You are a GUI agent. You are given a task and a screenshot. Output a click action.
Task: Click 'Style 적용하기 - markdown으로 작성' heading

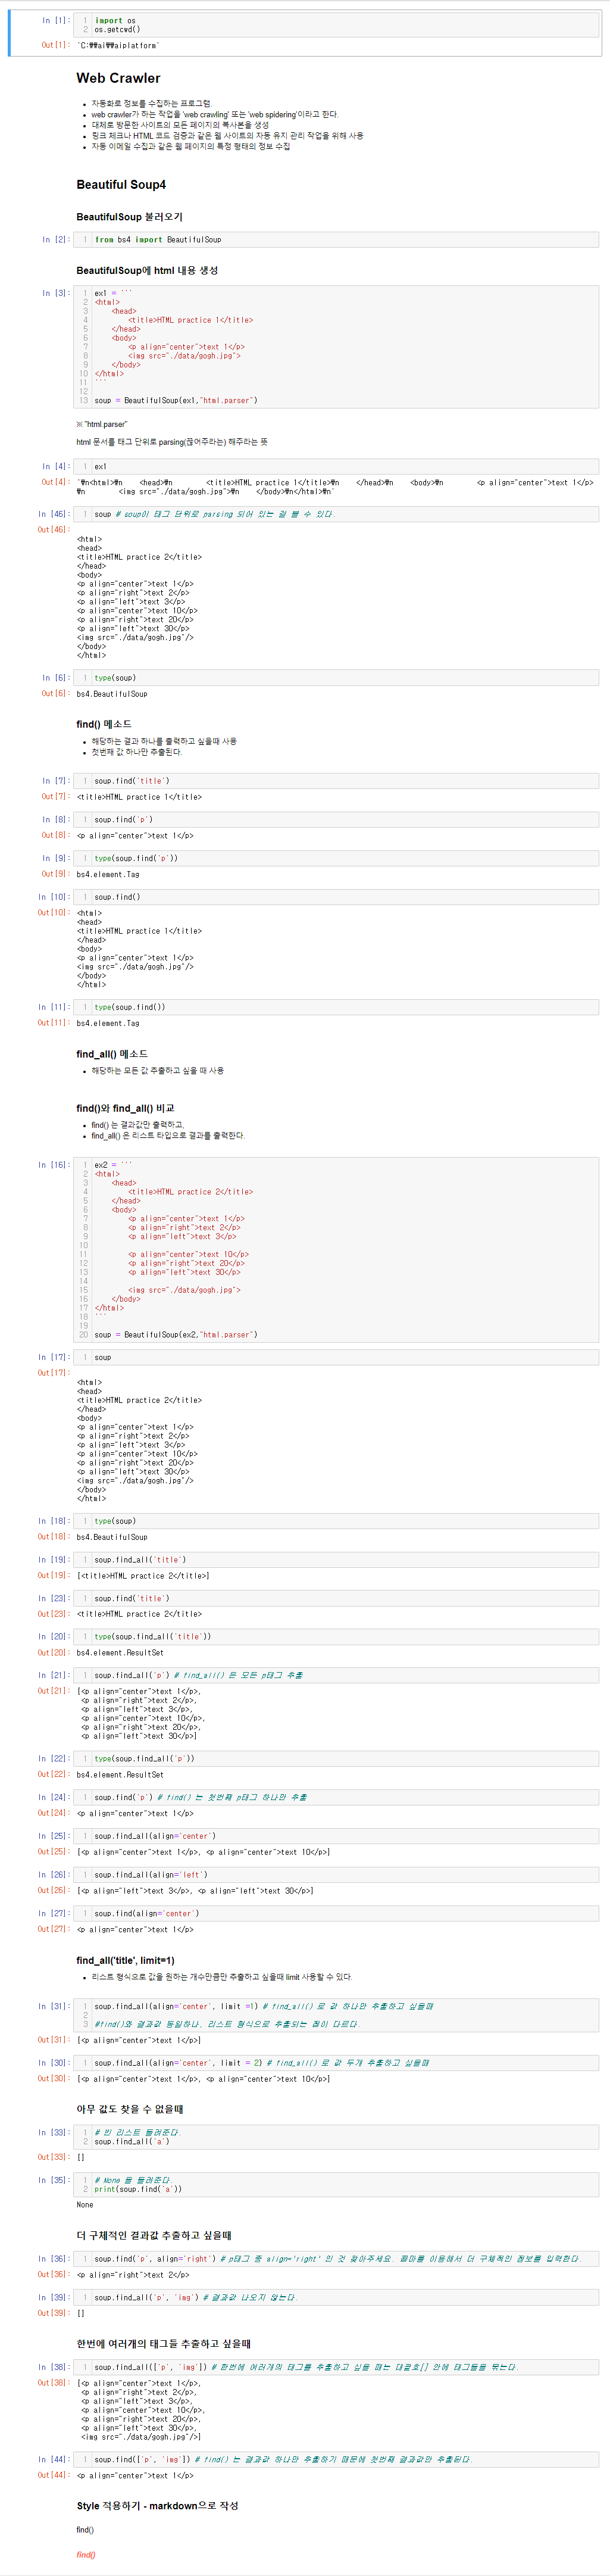157,2506
